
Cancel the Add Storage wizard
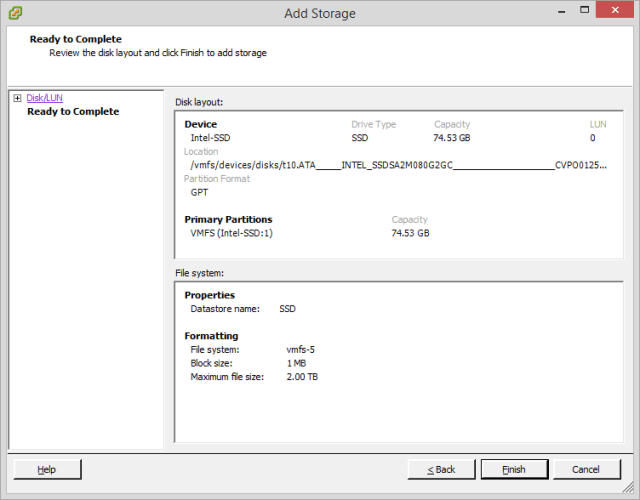click(x=587, y=469)
